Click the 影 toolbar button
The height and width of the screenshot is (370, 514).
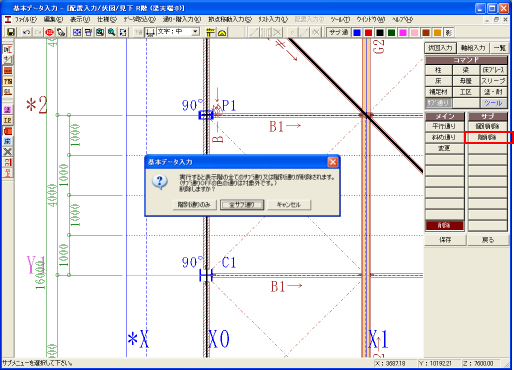click(x=449, y=32)
